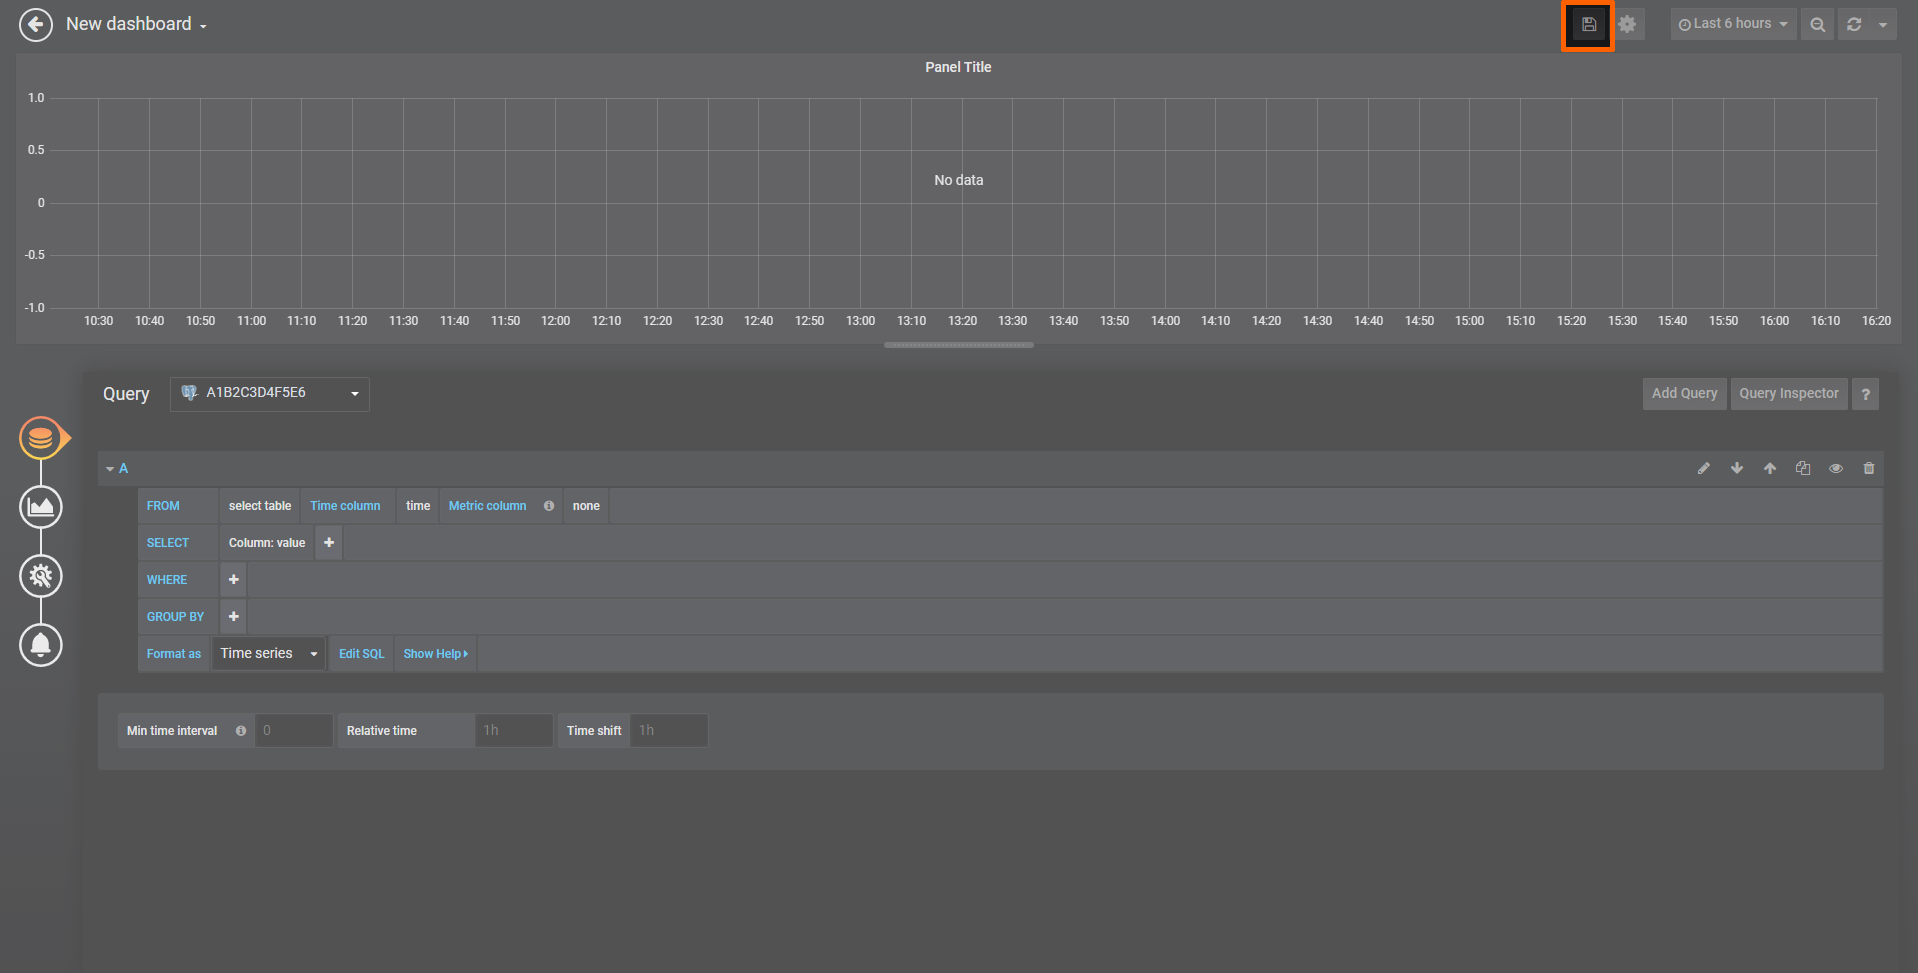Toggle query A visibility eye icon
Viewport: 1918px width, 973px height.
coord(1836,468)
